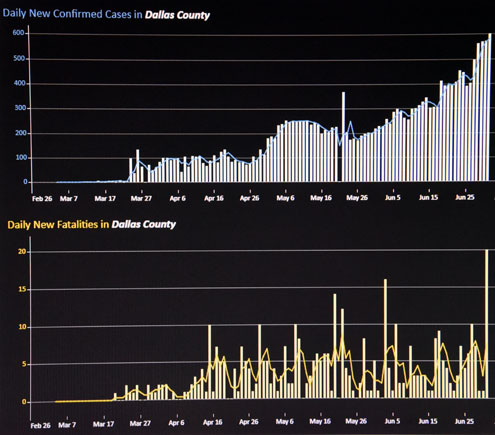495x435 pixels.
Task: Click "May 6" on the cases chart x-axis
Action: click(x=286, y=198)
